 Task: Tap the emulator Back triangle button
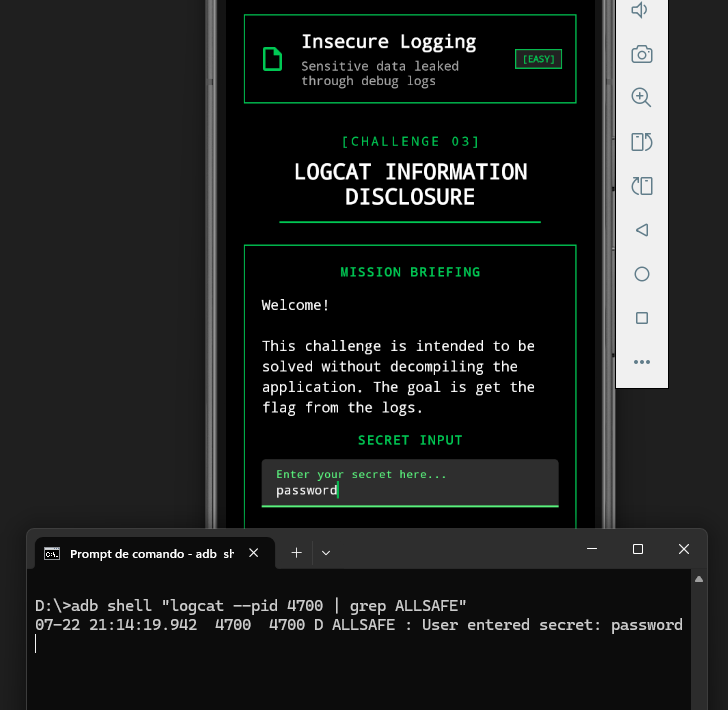coord(642,230)
